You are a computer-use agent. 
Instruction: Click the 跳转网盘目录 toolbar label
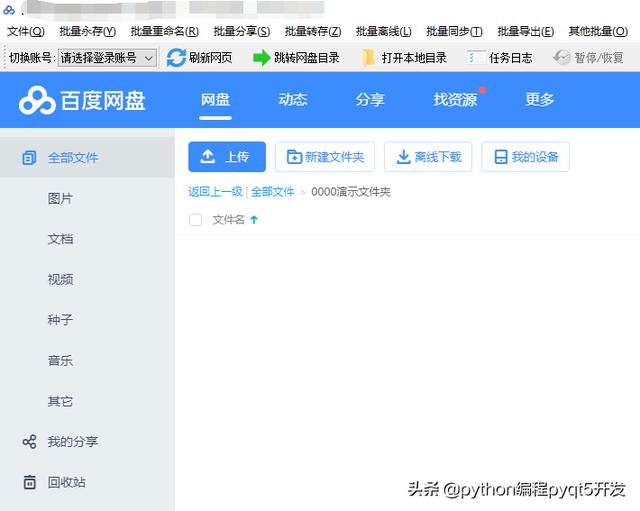[x=307, y=58]
